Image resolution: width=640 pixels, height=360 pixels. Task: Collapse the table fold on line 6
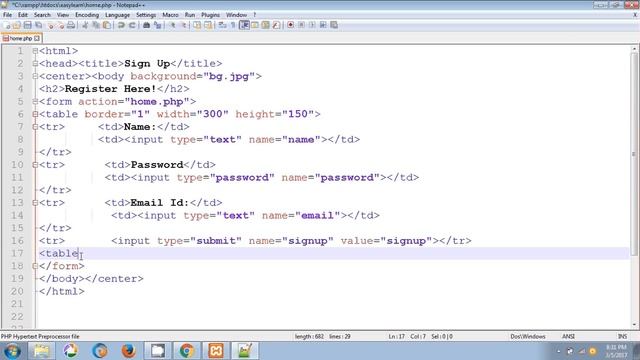coord(35,114)
